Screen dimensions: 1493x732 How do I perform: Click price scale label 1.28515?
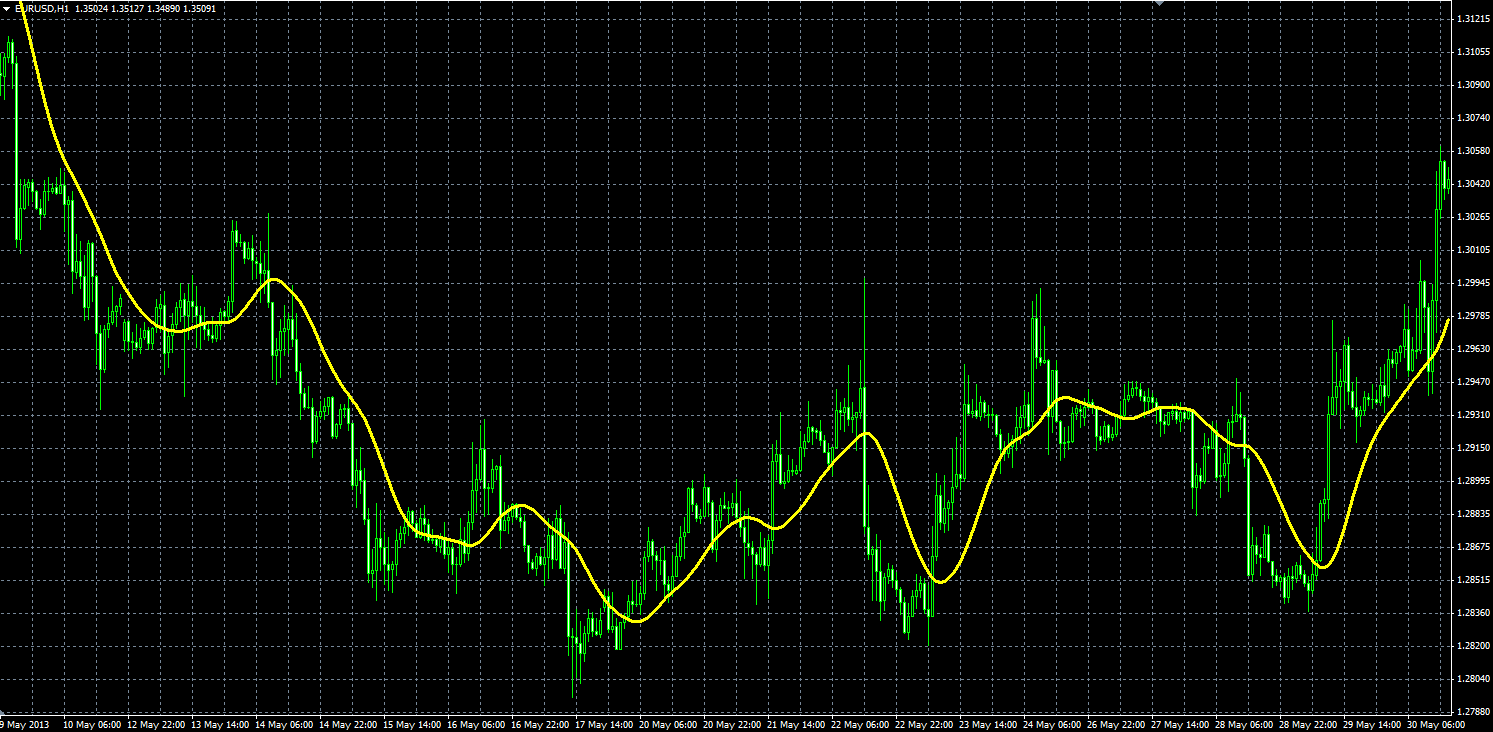click(x=1473, y=580)
